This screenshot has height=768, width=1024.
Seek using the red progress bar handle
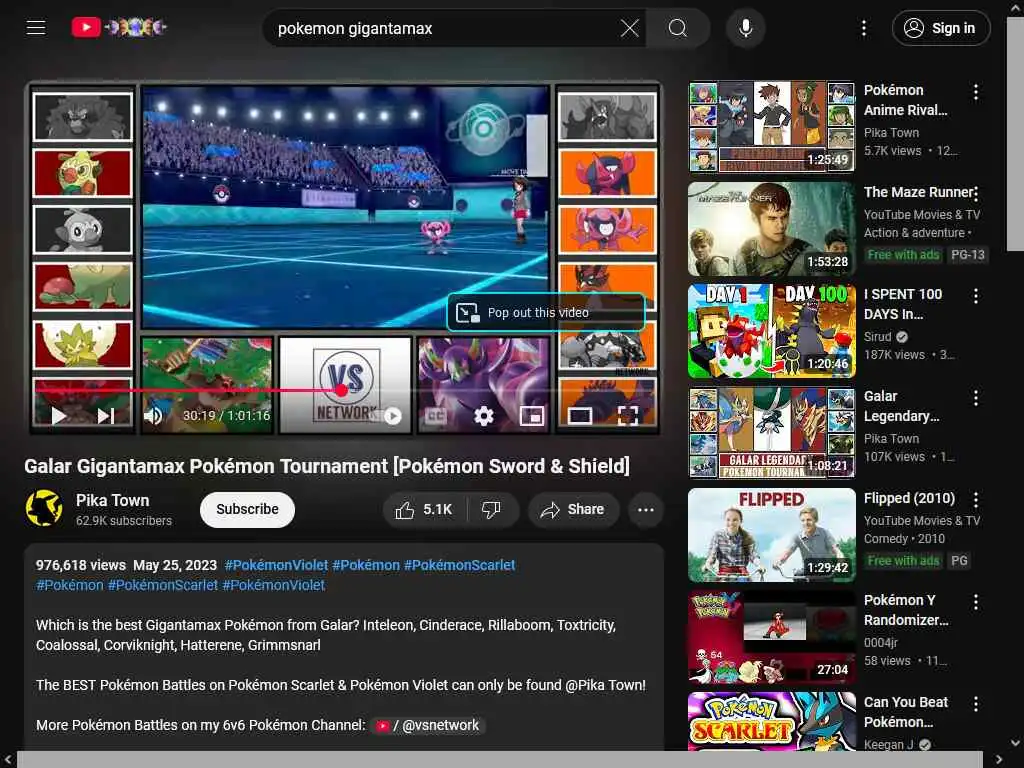(x=342, y=391)
